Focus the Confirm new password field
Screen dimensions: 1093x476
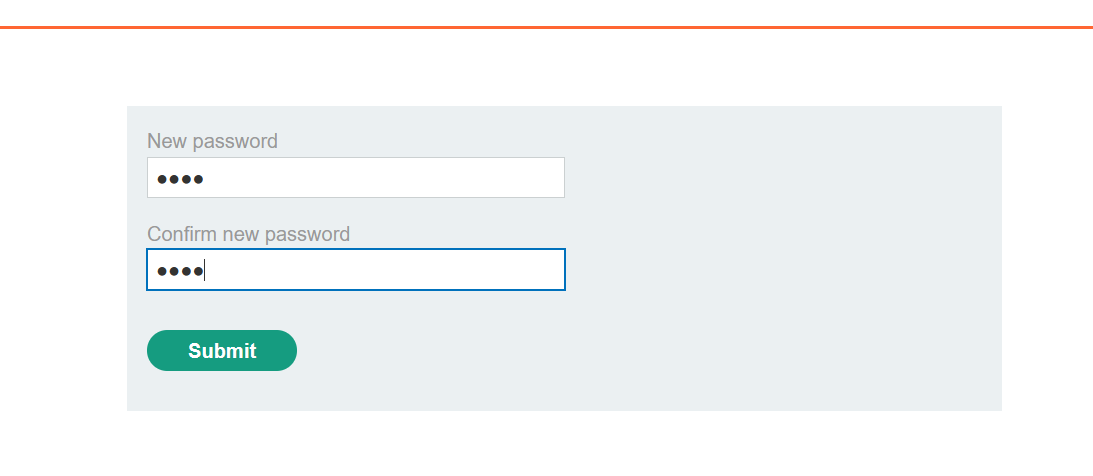(x=355, y=270)
